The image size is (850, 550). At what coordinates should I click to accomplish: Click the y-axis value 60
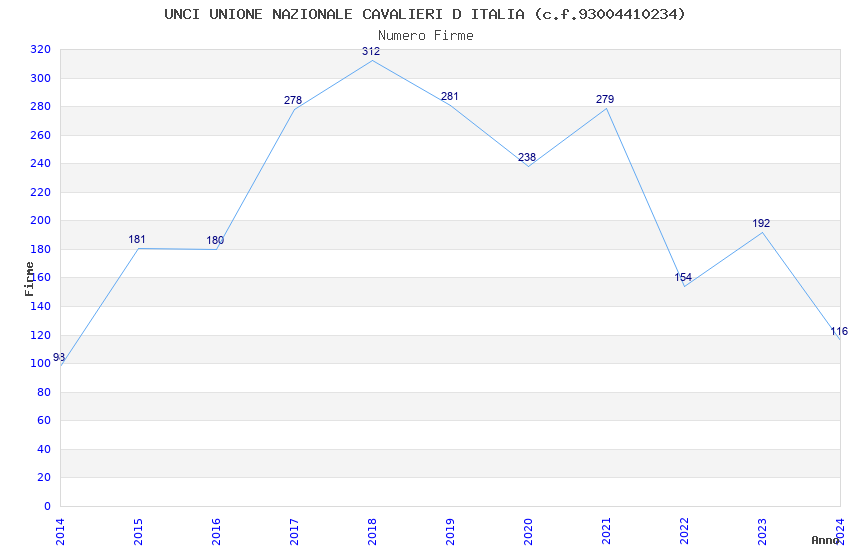(44, 420)
